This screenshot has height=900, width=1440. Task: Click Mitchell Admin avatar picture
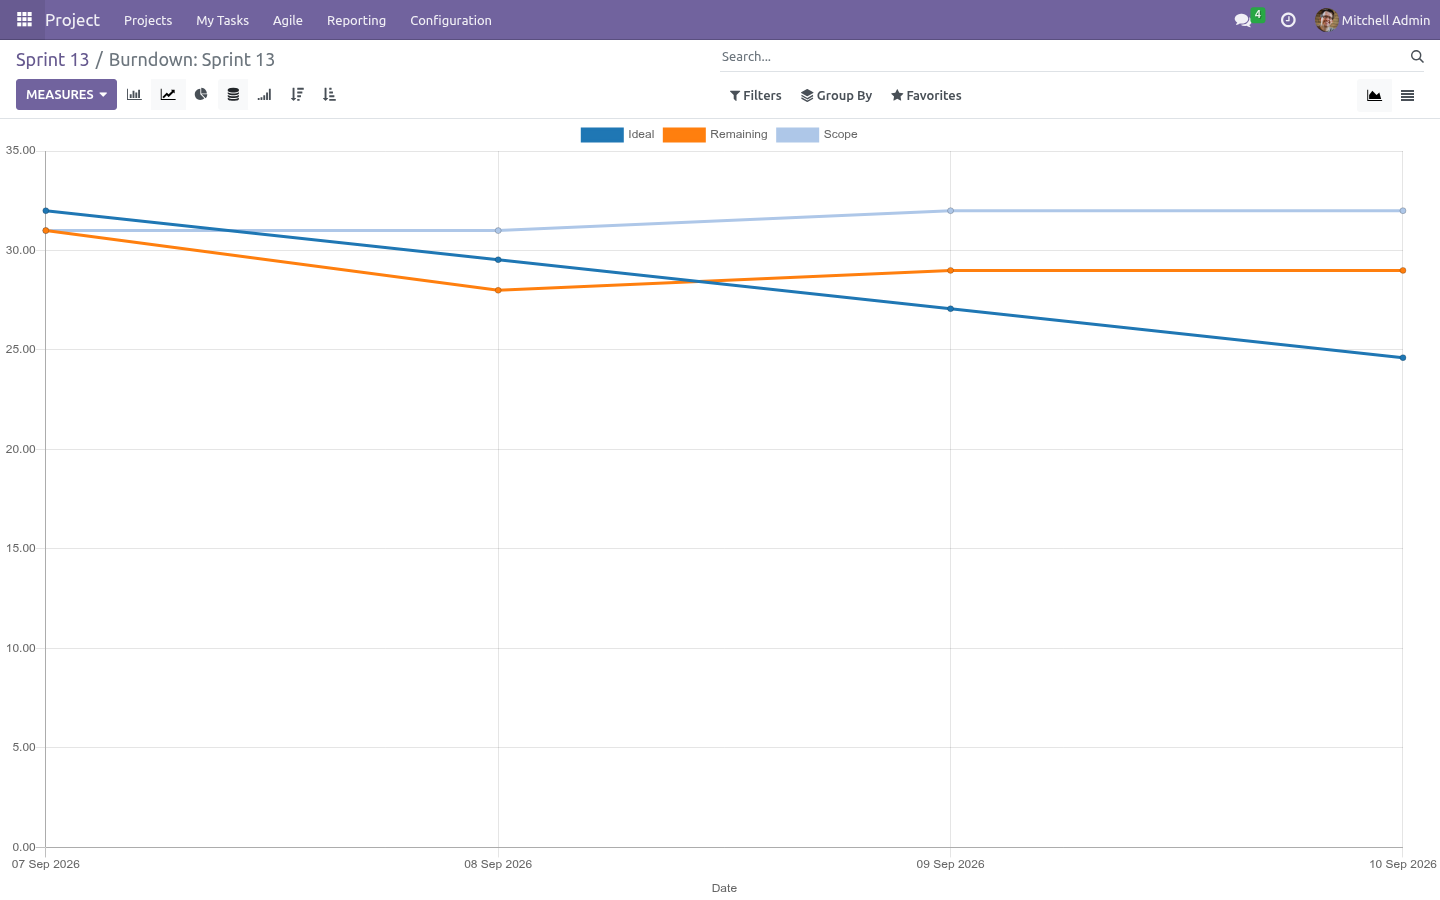click(x=1326, y=20)
